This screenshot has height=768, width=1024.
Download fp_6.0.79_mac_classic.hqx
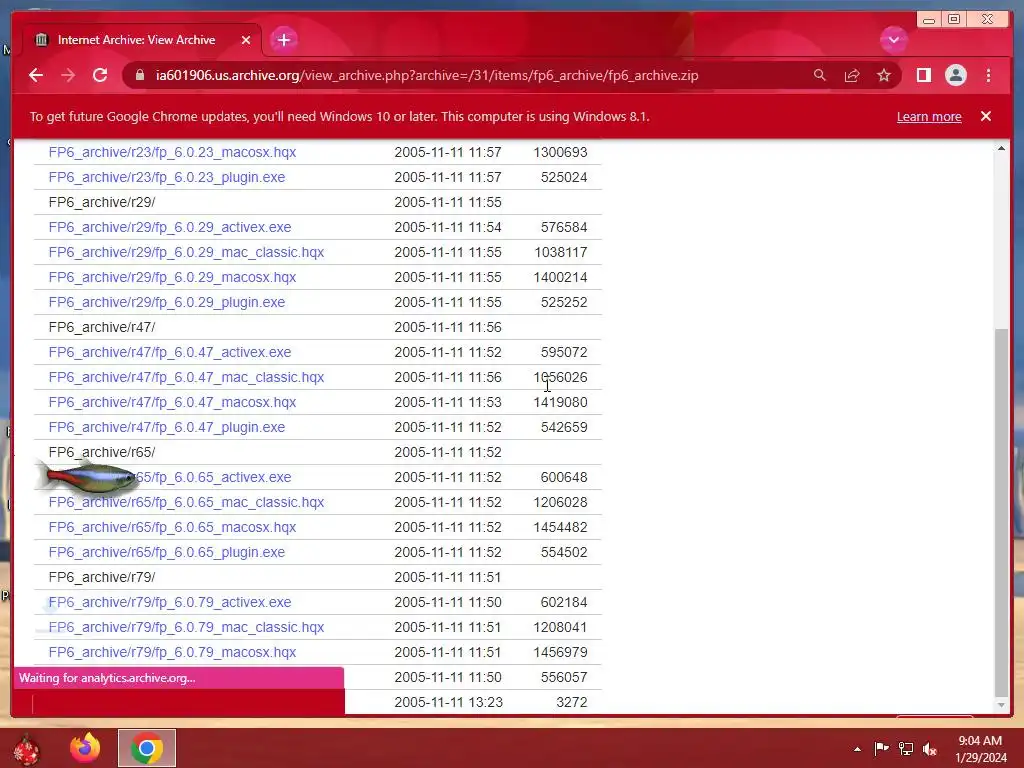pos(186,627)
